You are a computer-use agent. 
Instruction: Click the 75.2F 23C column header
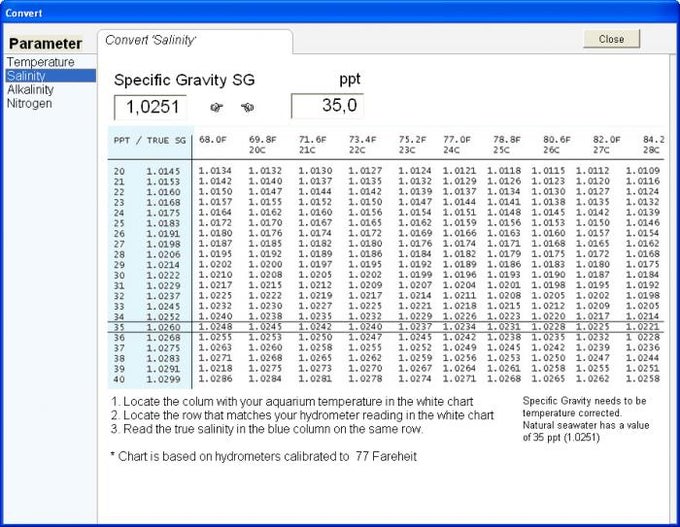click(x=412, y=145)
